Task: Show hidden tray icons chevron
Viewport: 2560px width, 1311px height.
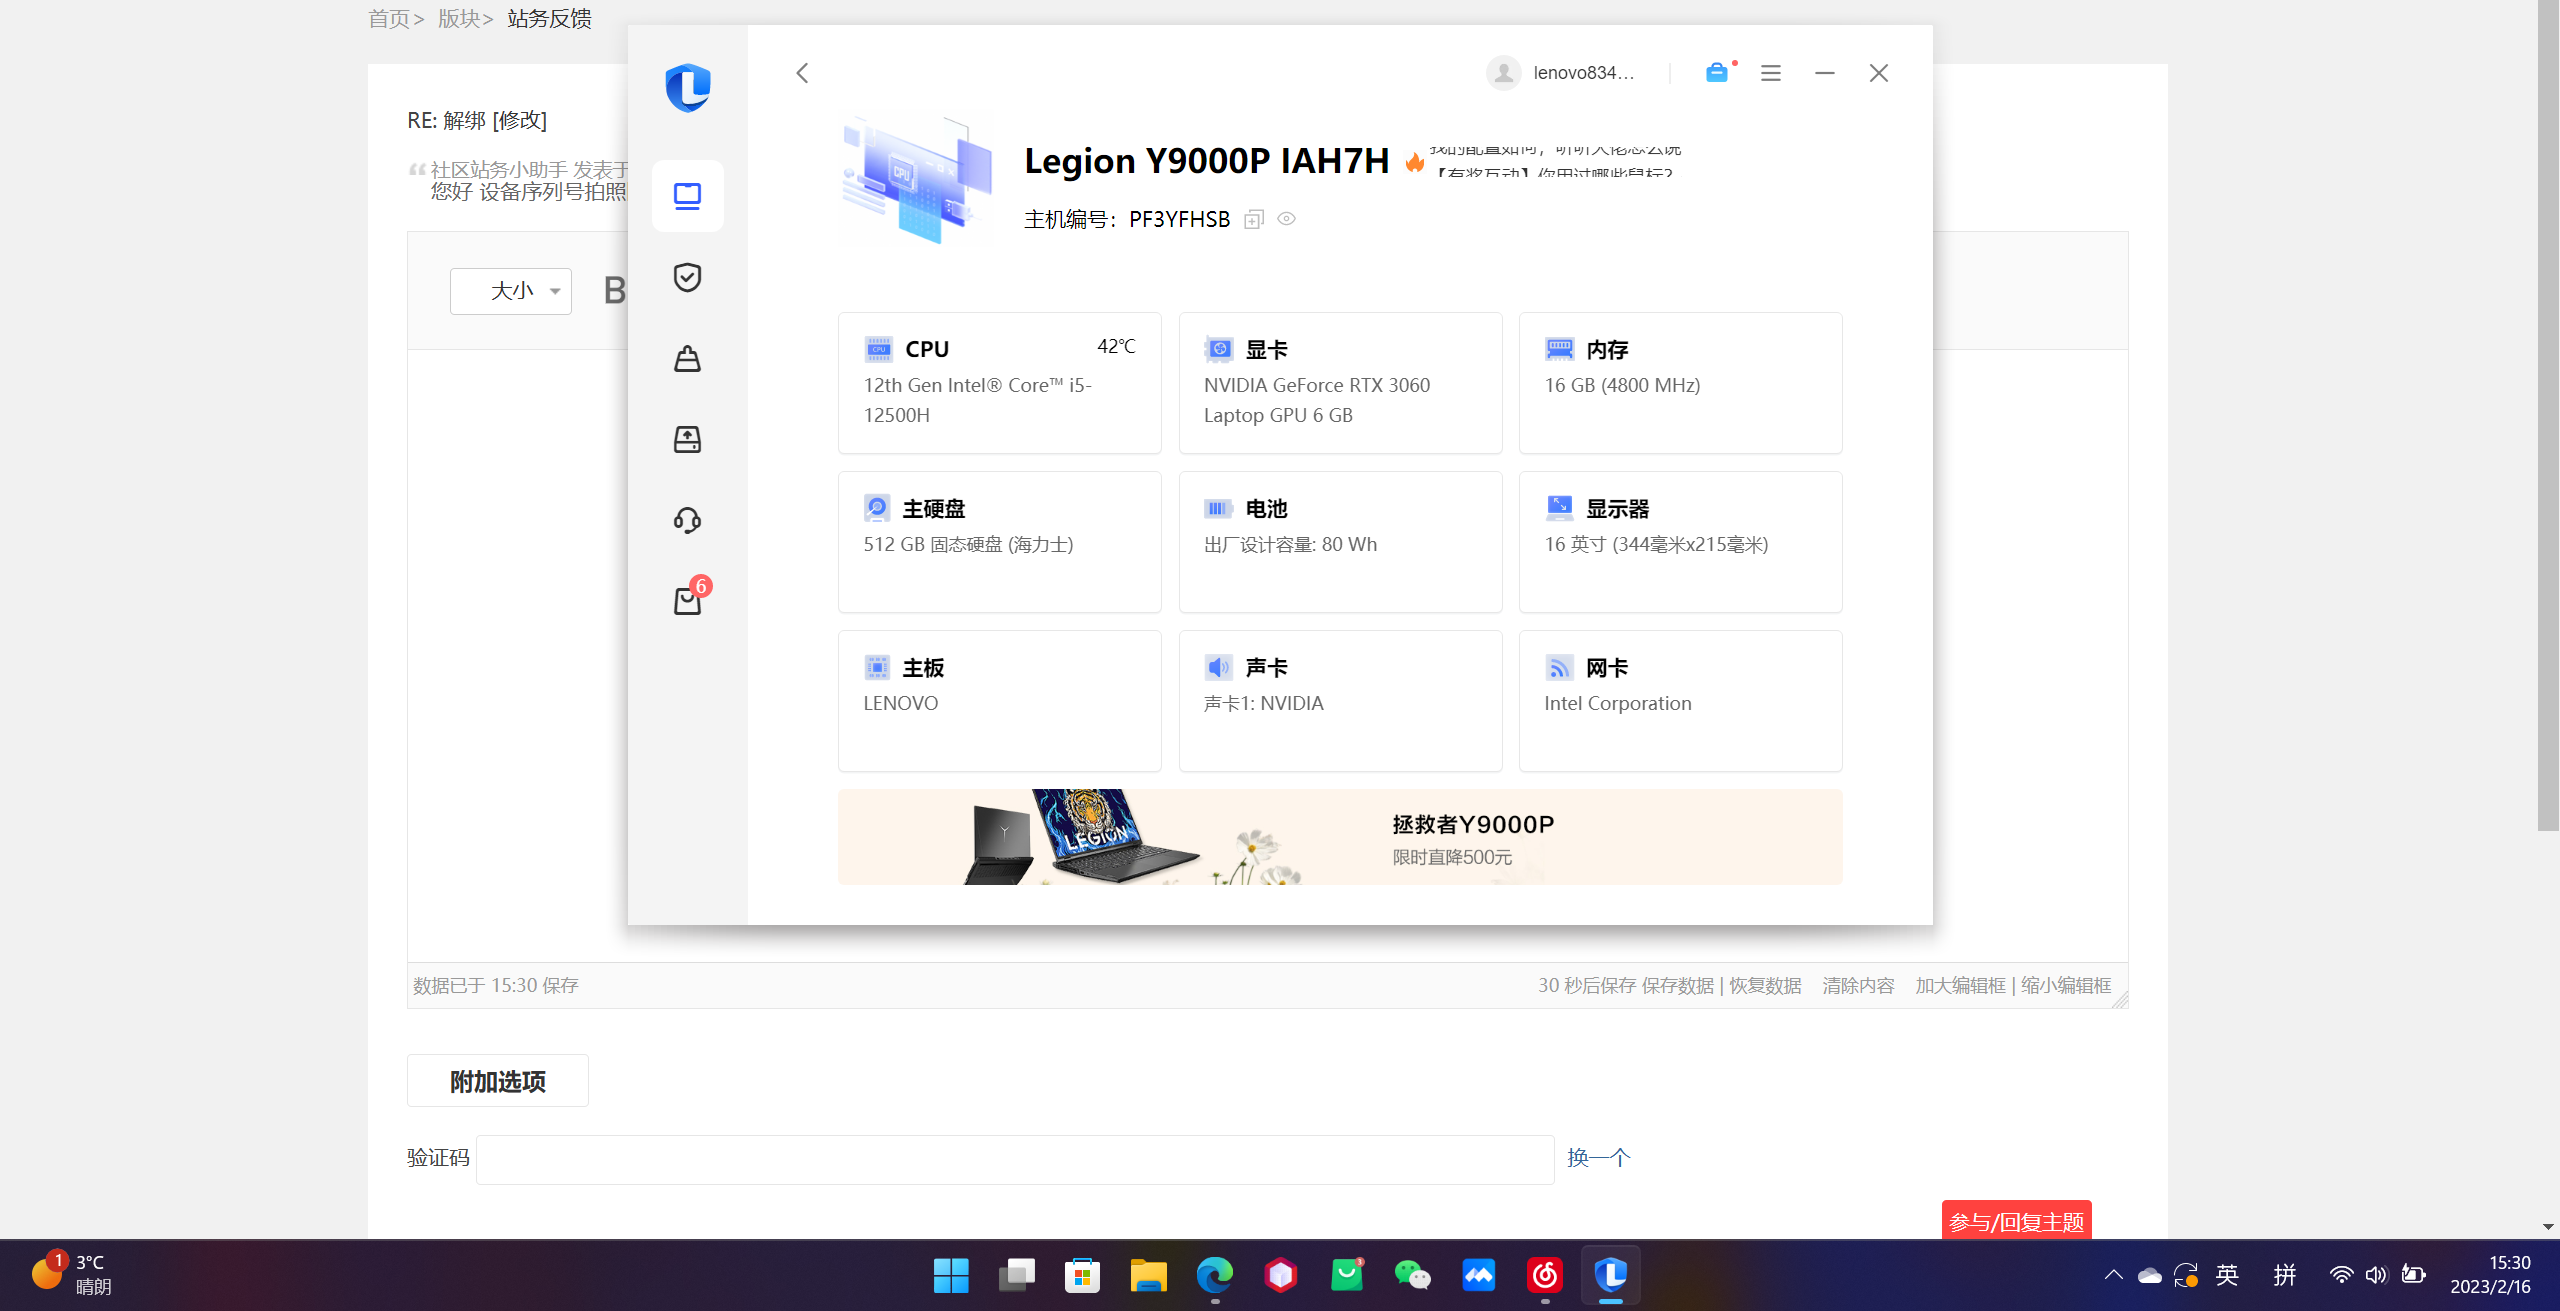Action: [x=2113, y=1275]
